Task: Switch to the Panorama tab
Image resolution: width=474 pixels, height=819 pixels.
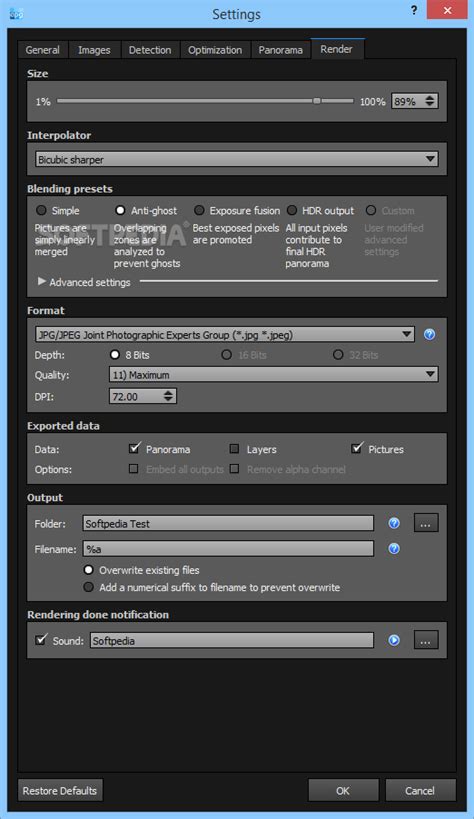Action: tap(281, 50)
